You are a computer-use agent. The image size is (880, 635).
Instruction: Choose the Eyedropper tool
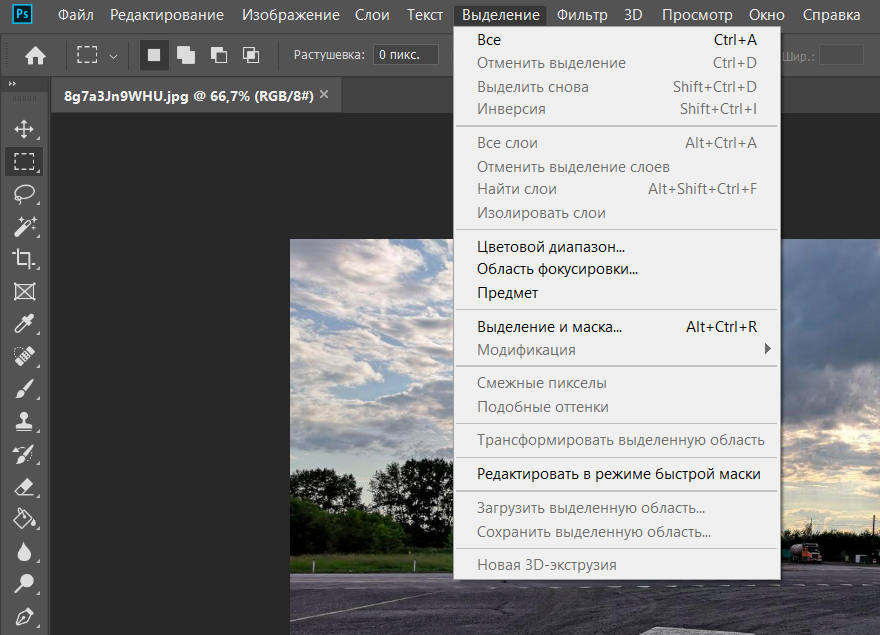coord(24,324)
